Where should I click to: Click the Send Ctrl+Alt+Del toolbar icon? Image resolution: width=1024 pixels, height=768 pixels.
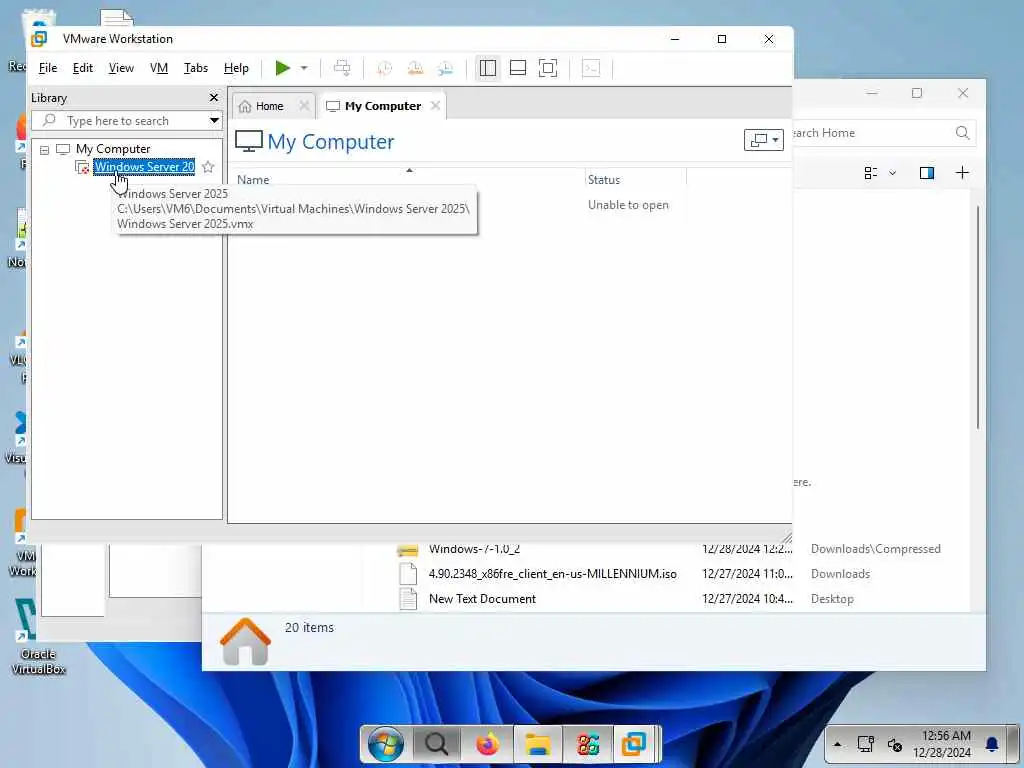[x=342, y=68]
